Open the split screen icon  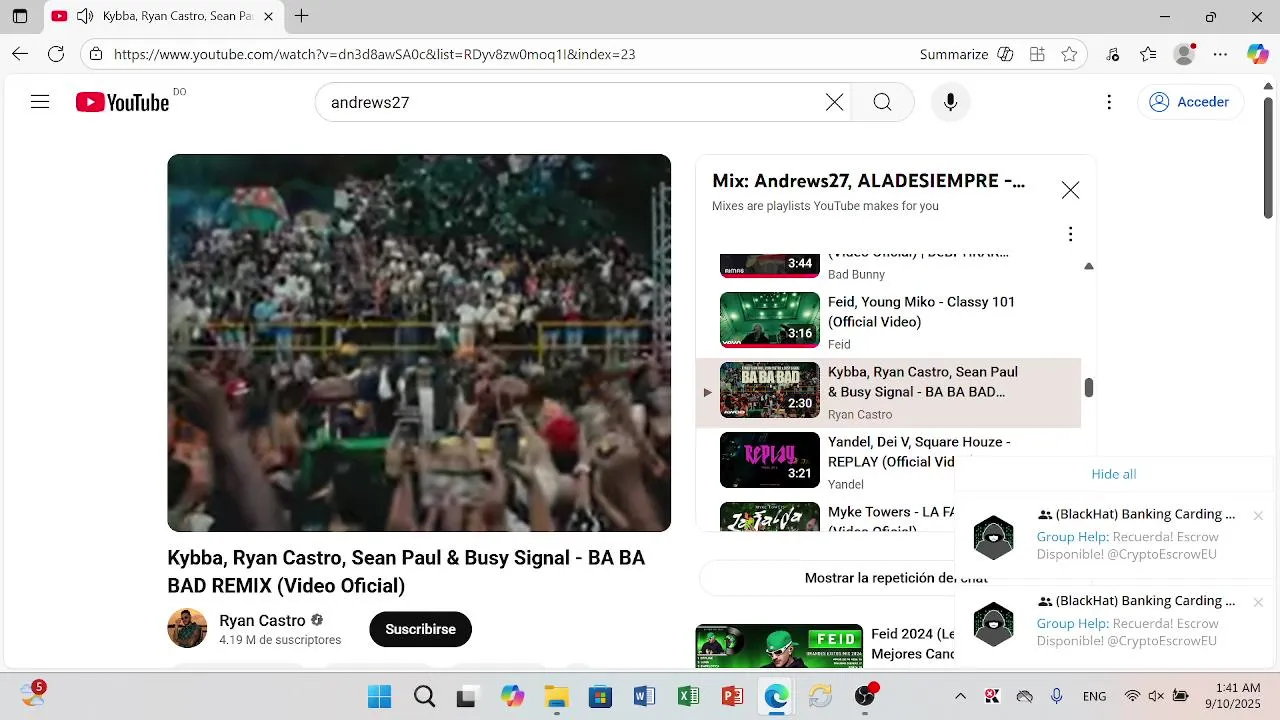(x=1037, y=54)
